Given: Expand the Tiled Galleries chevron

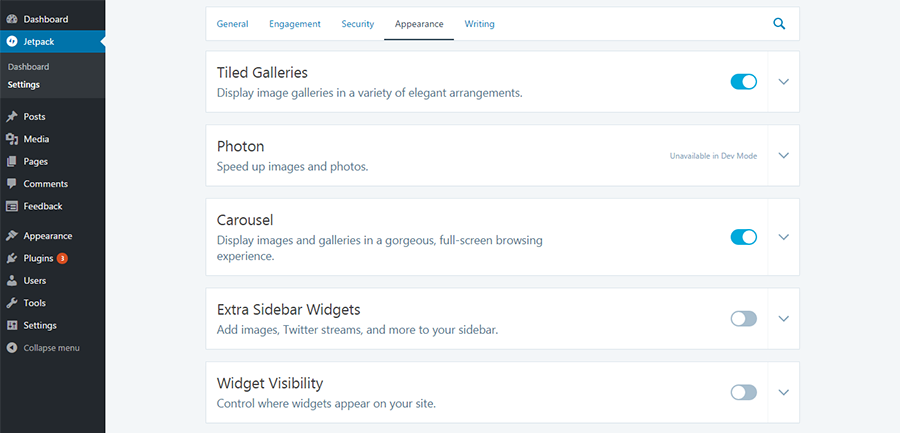Looking at the screenshot, I should (x=783, y=82).
